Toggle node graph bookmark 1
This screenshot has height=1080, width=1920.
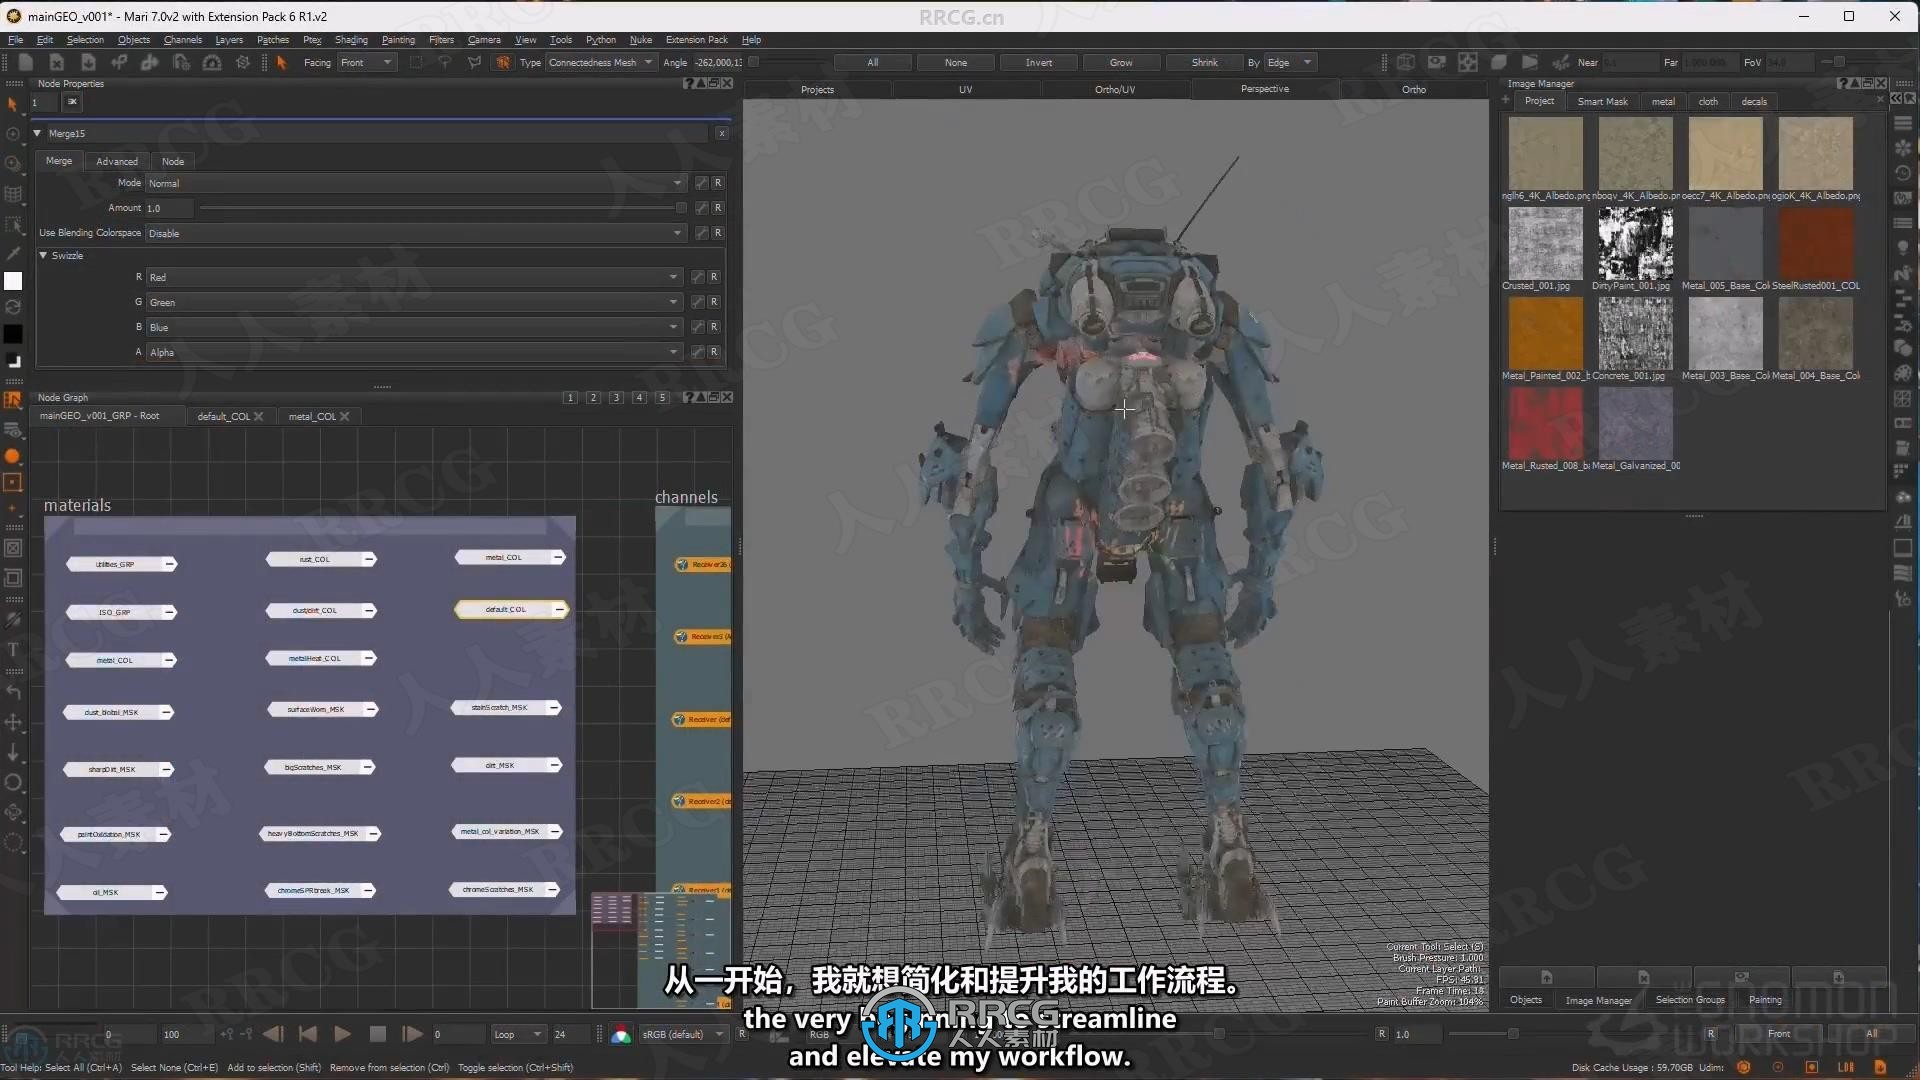570,398
